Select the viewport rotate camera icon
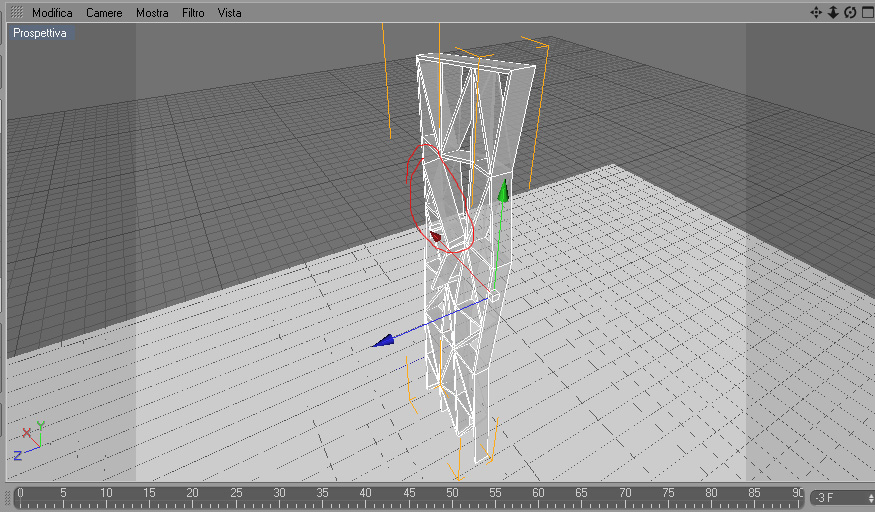The height and width of the screenshot is (512, 875). tap(850, 12)
